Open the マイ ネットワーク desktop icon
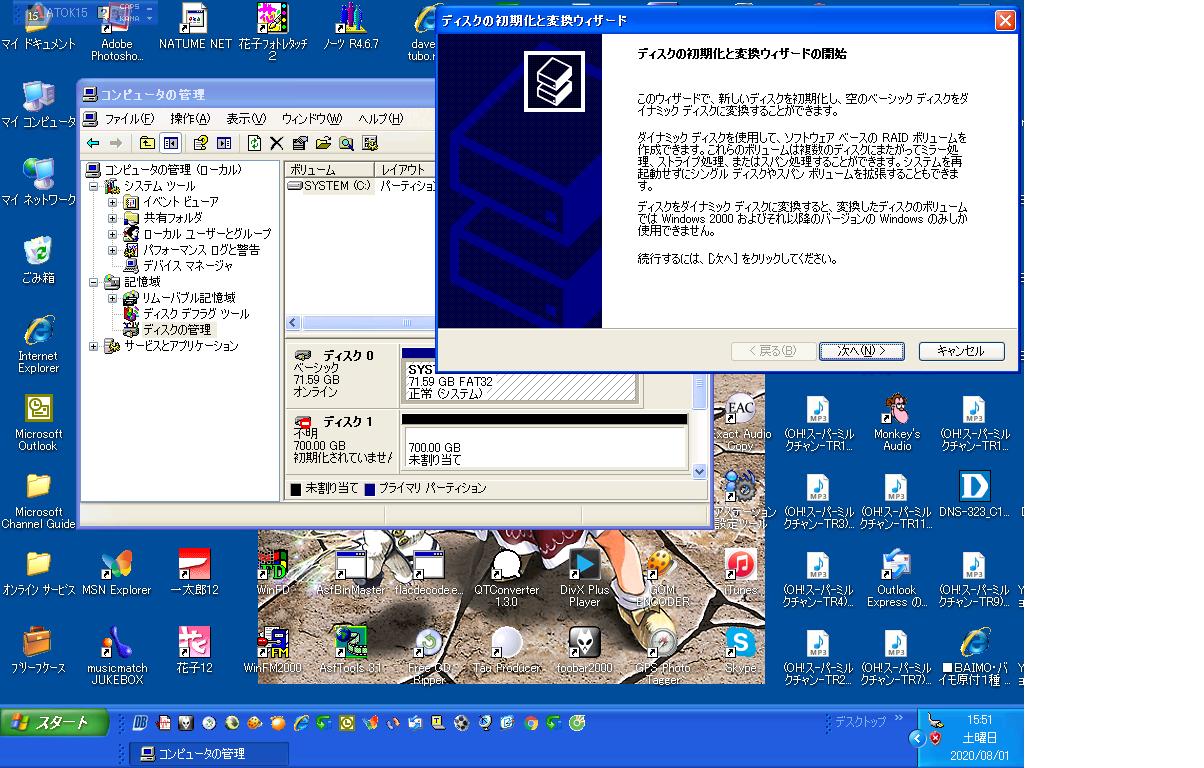Viewport: 1204px width, 768px height. pos(38,182)
